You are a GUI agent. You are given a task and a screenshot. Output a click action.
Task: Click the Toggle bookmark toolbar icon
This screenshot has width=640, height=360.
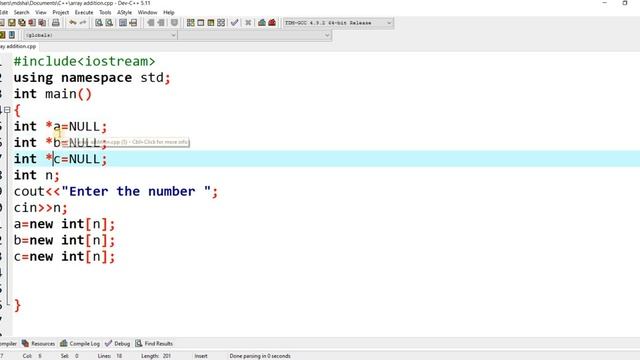(x=174, y=23)
